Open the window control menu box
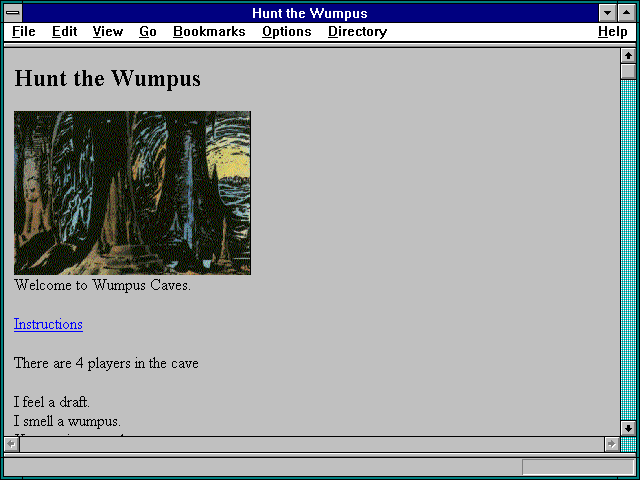The image size is (640, 480). point(13,13)
